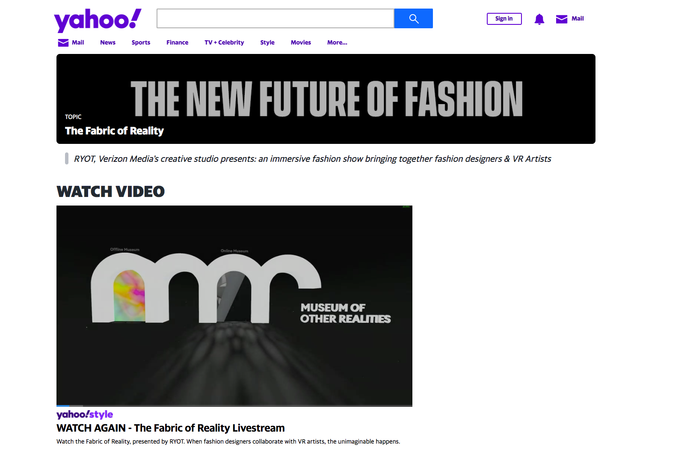
Task: Go to the News section
Action: click(x=108, y=43)
